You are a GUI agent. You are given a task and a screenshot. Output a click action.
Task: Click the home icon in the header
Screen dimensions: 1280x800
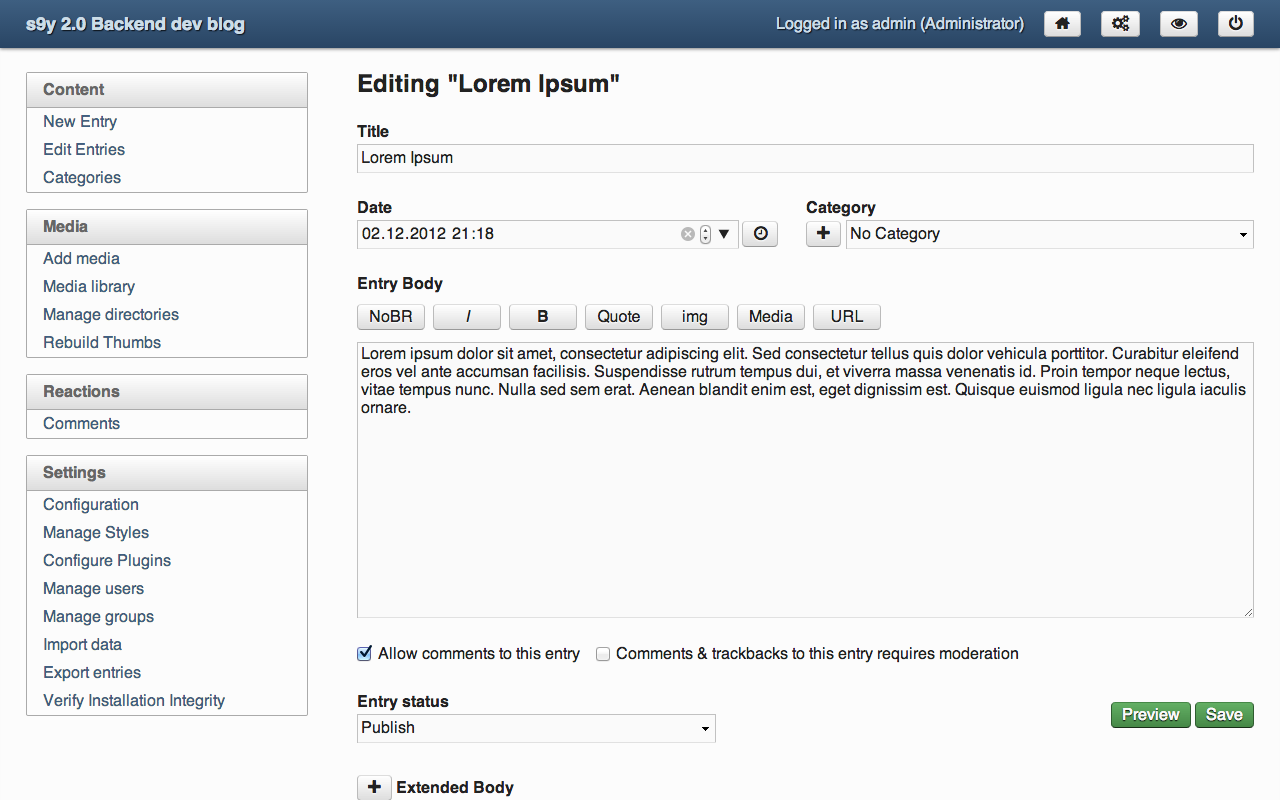coord(1062,24)
